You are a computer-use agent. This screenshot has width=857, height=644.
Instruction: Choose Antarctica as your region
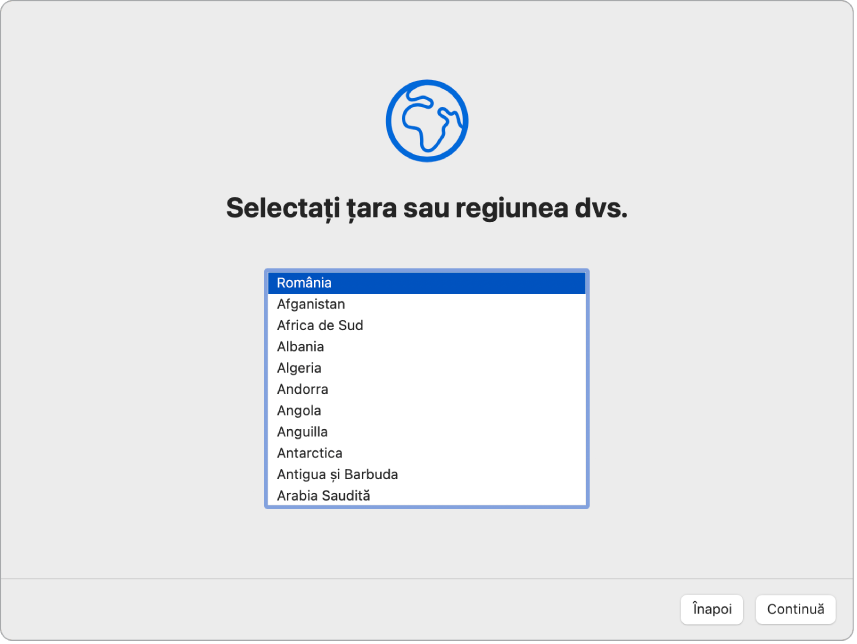[428, 453]
